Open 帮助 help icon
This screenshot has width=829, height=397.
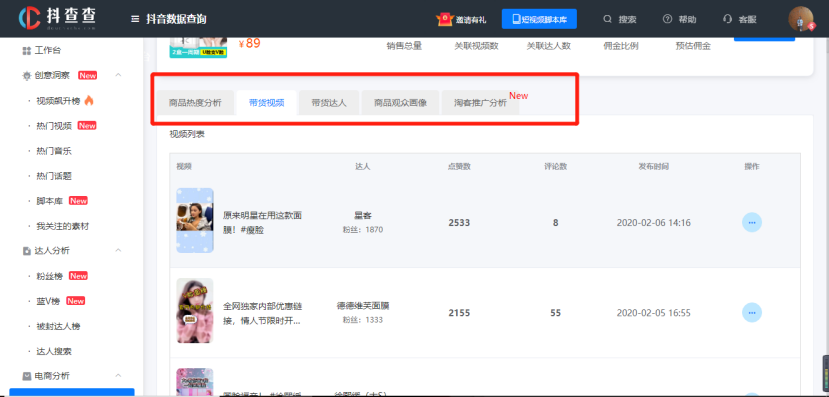(667, 20)
